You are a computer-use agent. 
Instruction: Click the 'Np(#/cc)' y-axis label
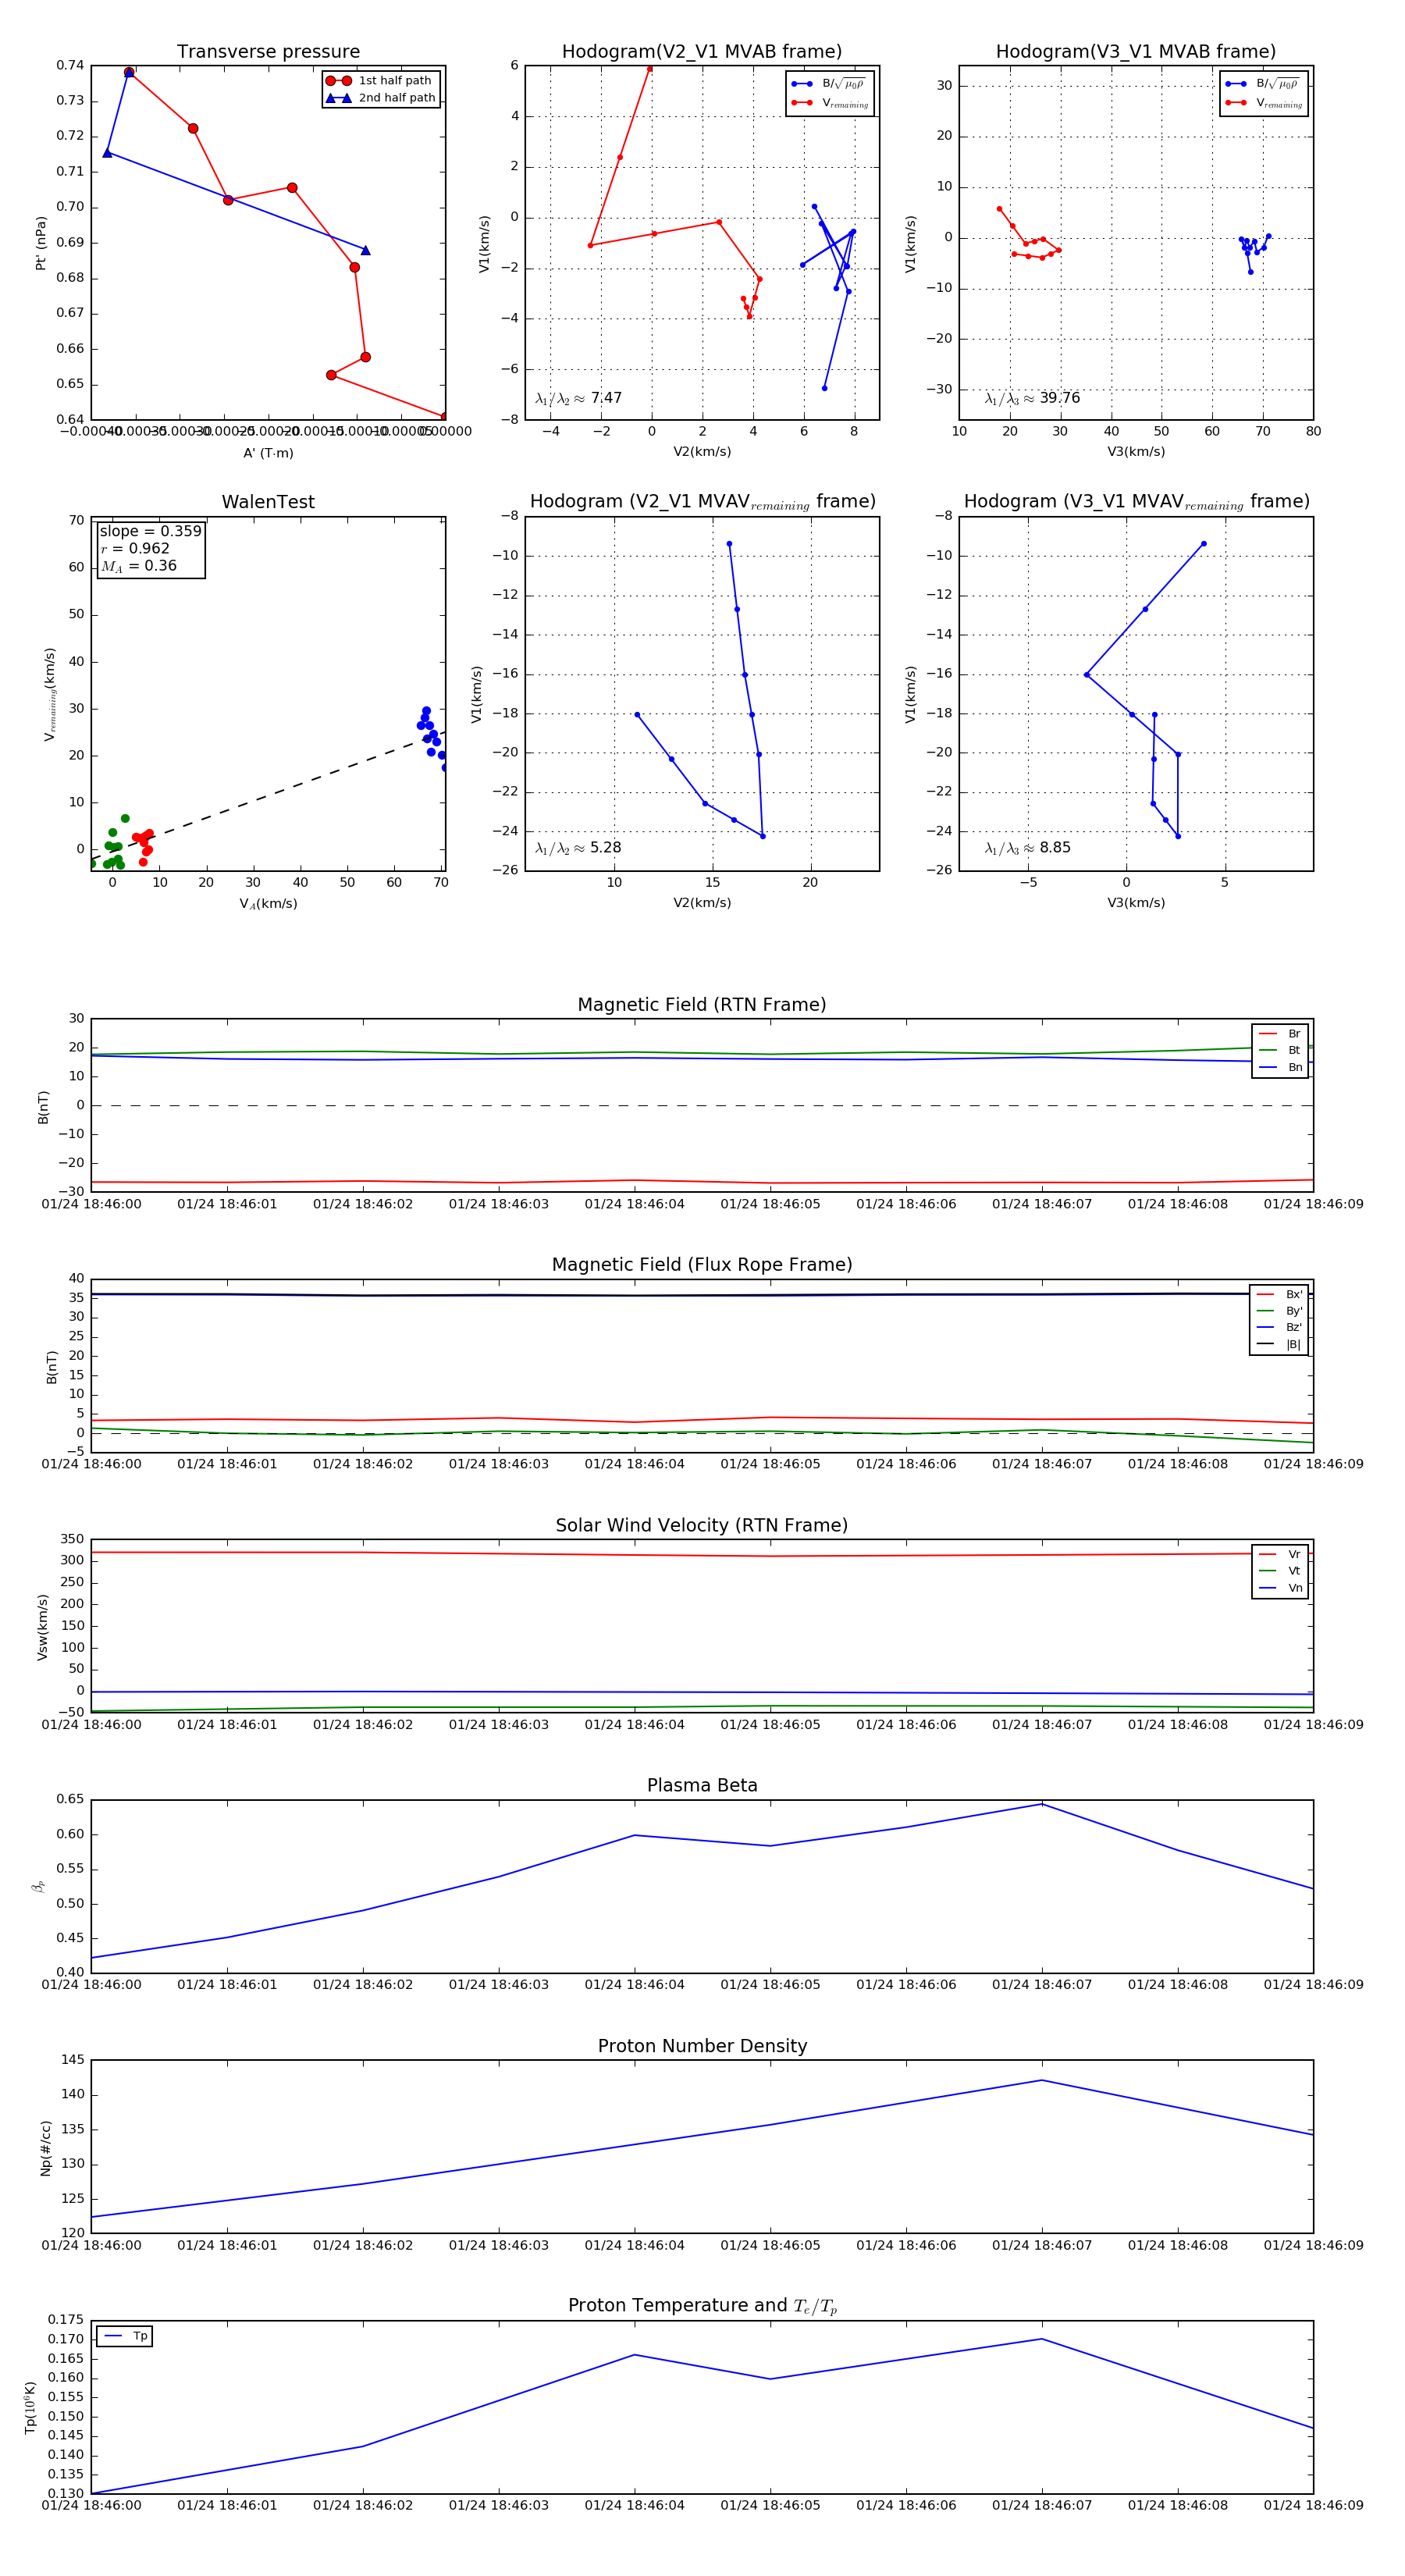[45, 2147]
